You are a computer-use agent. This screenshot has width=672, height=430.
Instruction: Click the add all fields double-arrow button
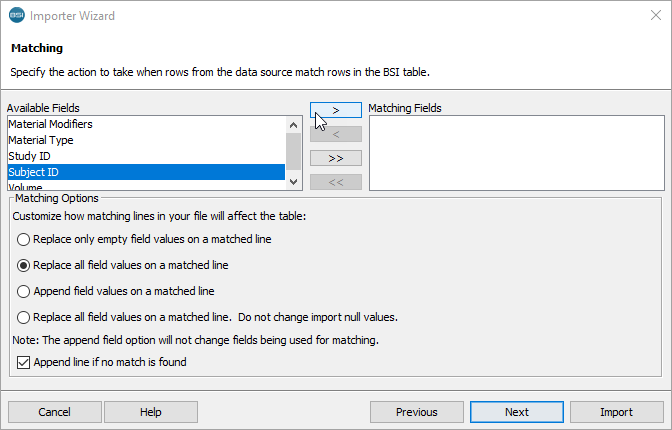click(335, 158)
